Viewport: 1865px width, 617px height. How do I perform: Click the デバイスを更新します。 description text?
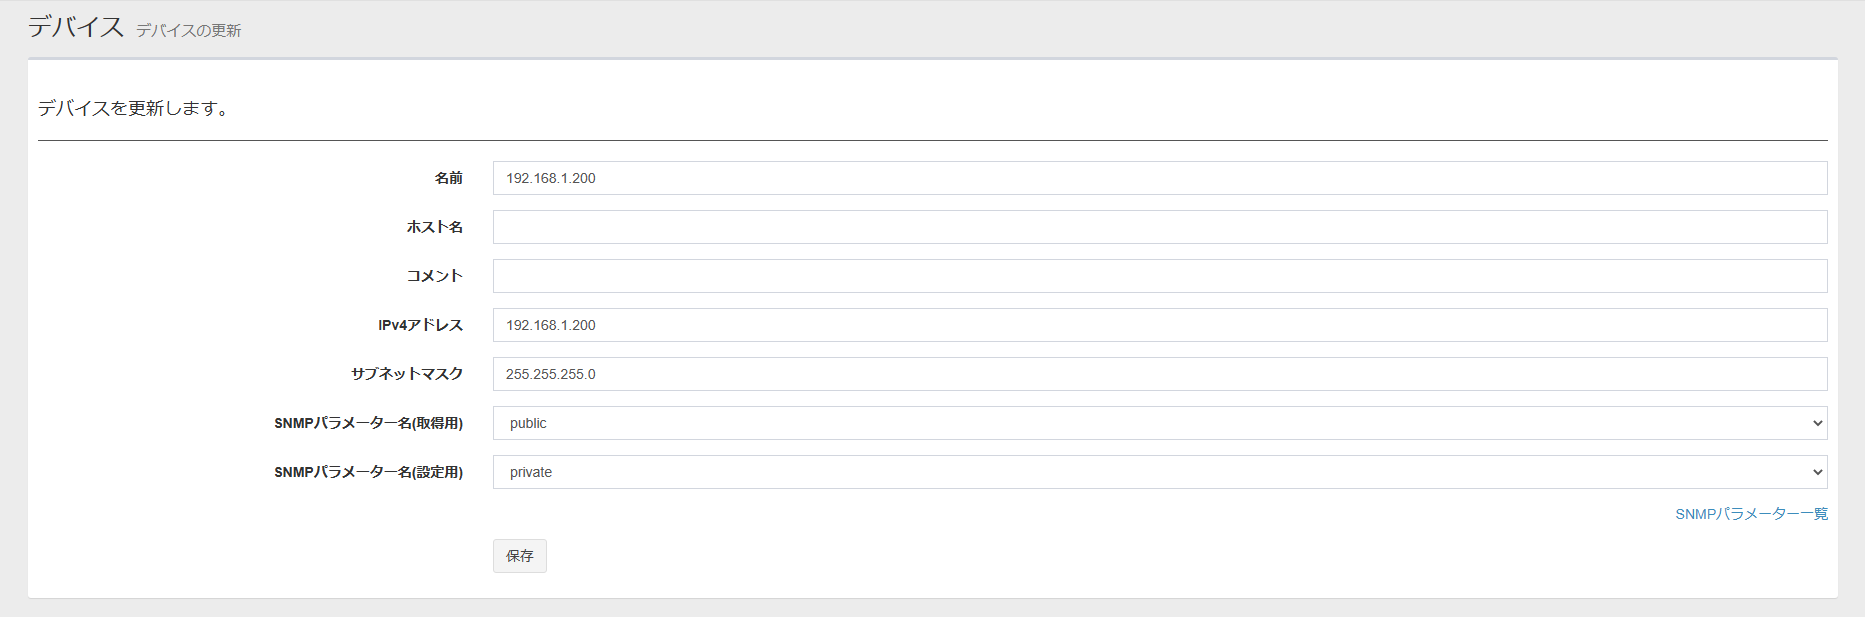[133, 109]
